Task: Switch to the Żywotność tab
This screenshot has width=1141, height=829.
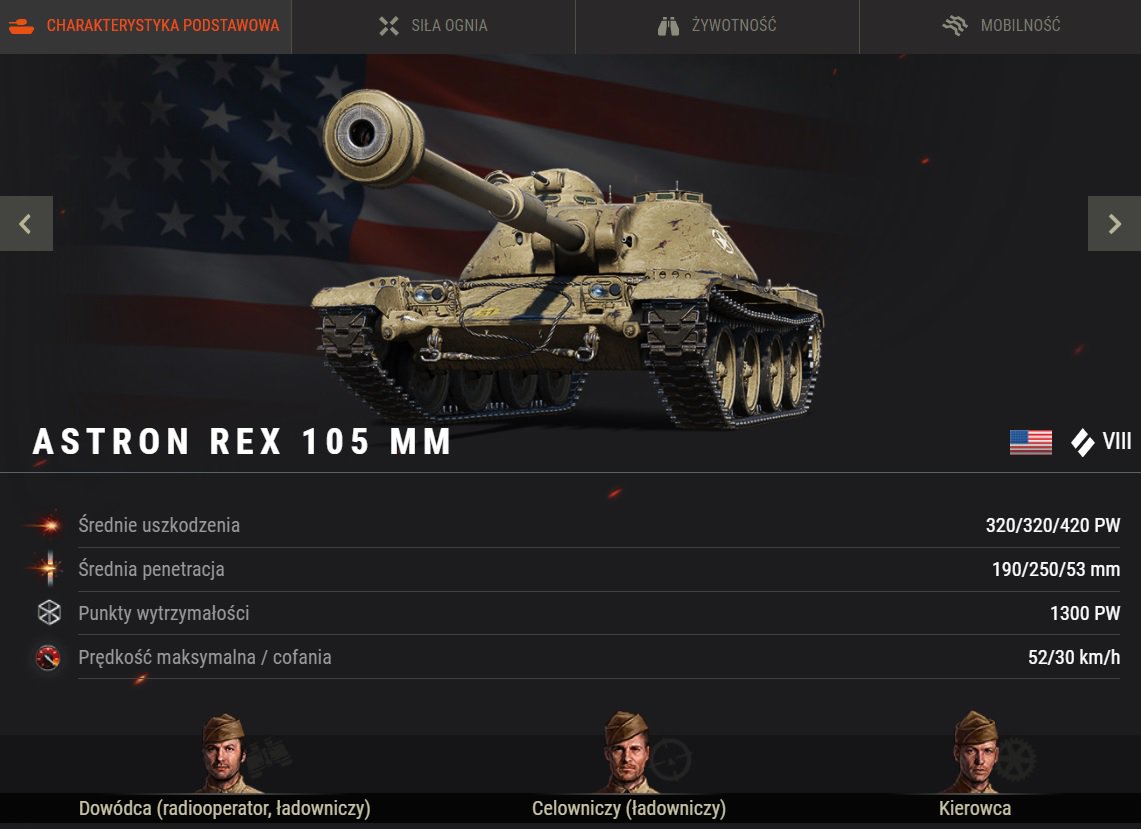Action: tap(717, 26)
